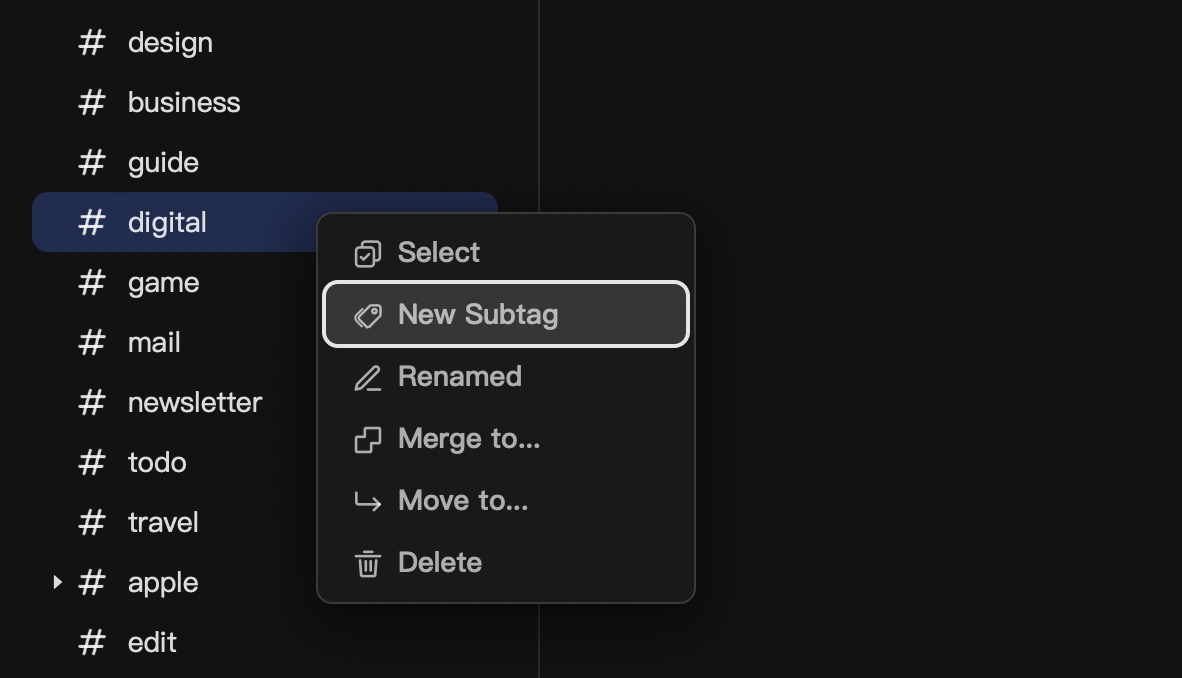This screenshot has height=678, width=1182.
Task: Click the hash icon of business tag
Action: click(91, 103)
